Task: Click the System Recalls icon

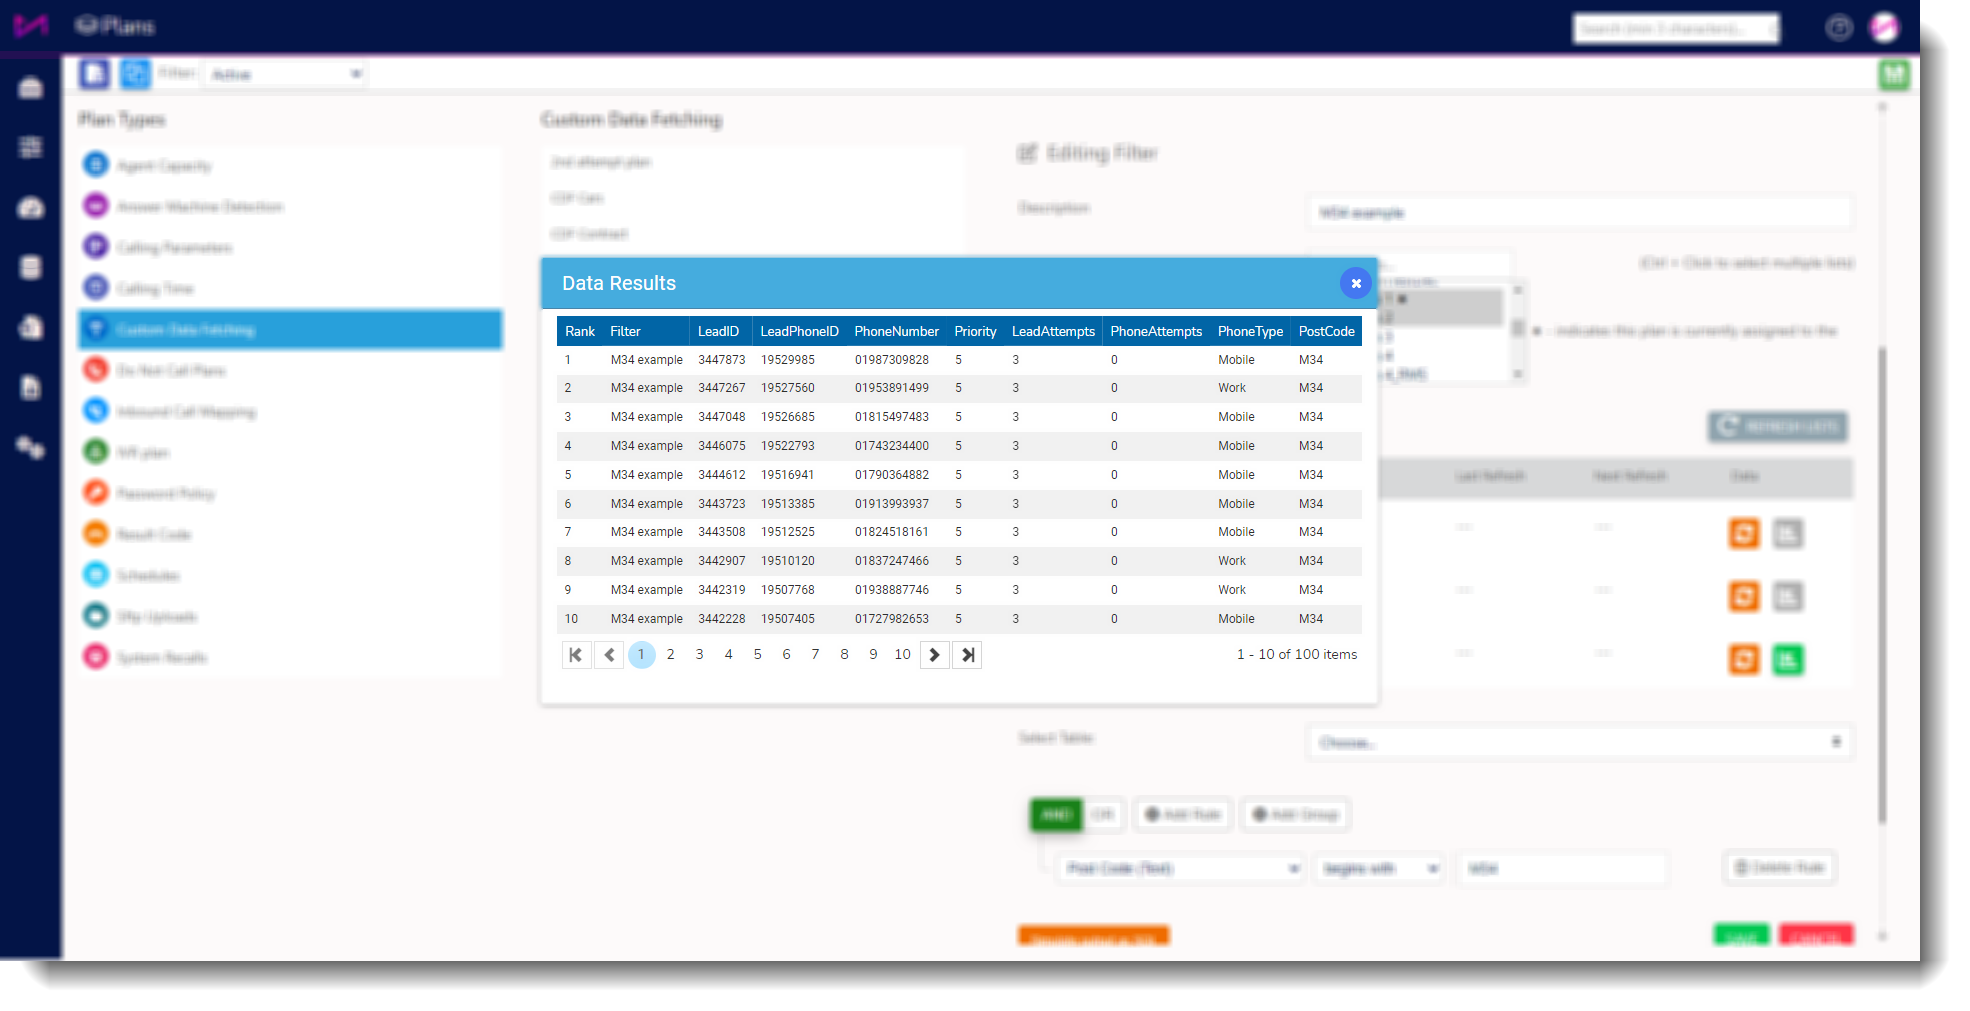Action: 96,657
